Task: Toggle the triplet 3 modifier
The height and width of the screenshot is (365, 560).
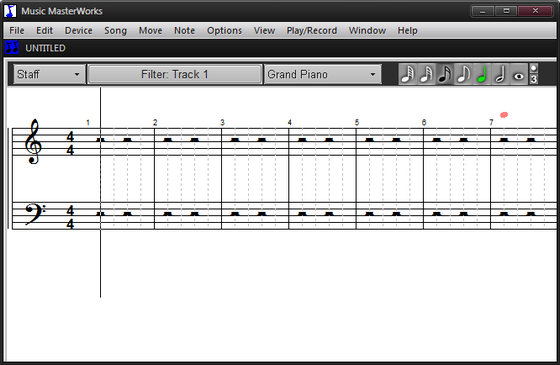Action: click(534, 79)
